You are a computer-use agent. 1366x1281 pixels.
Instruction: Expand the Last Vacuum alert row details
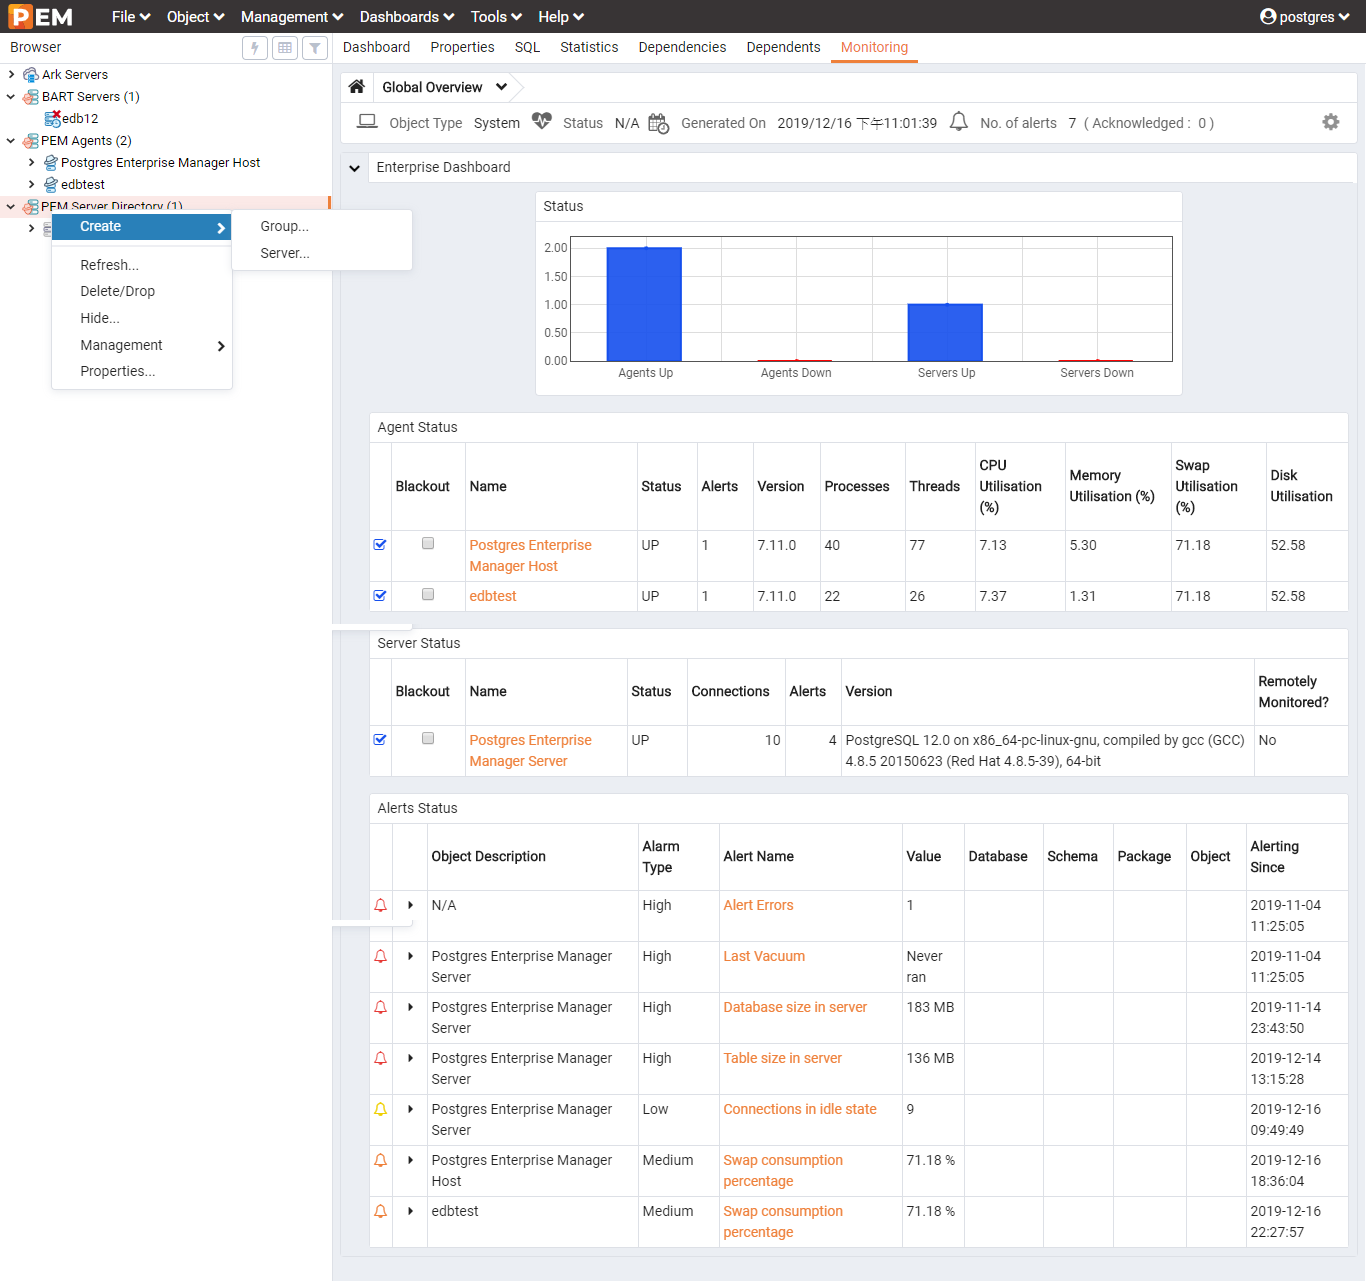(x=410, y=957)
